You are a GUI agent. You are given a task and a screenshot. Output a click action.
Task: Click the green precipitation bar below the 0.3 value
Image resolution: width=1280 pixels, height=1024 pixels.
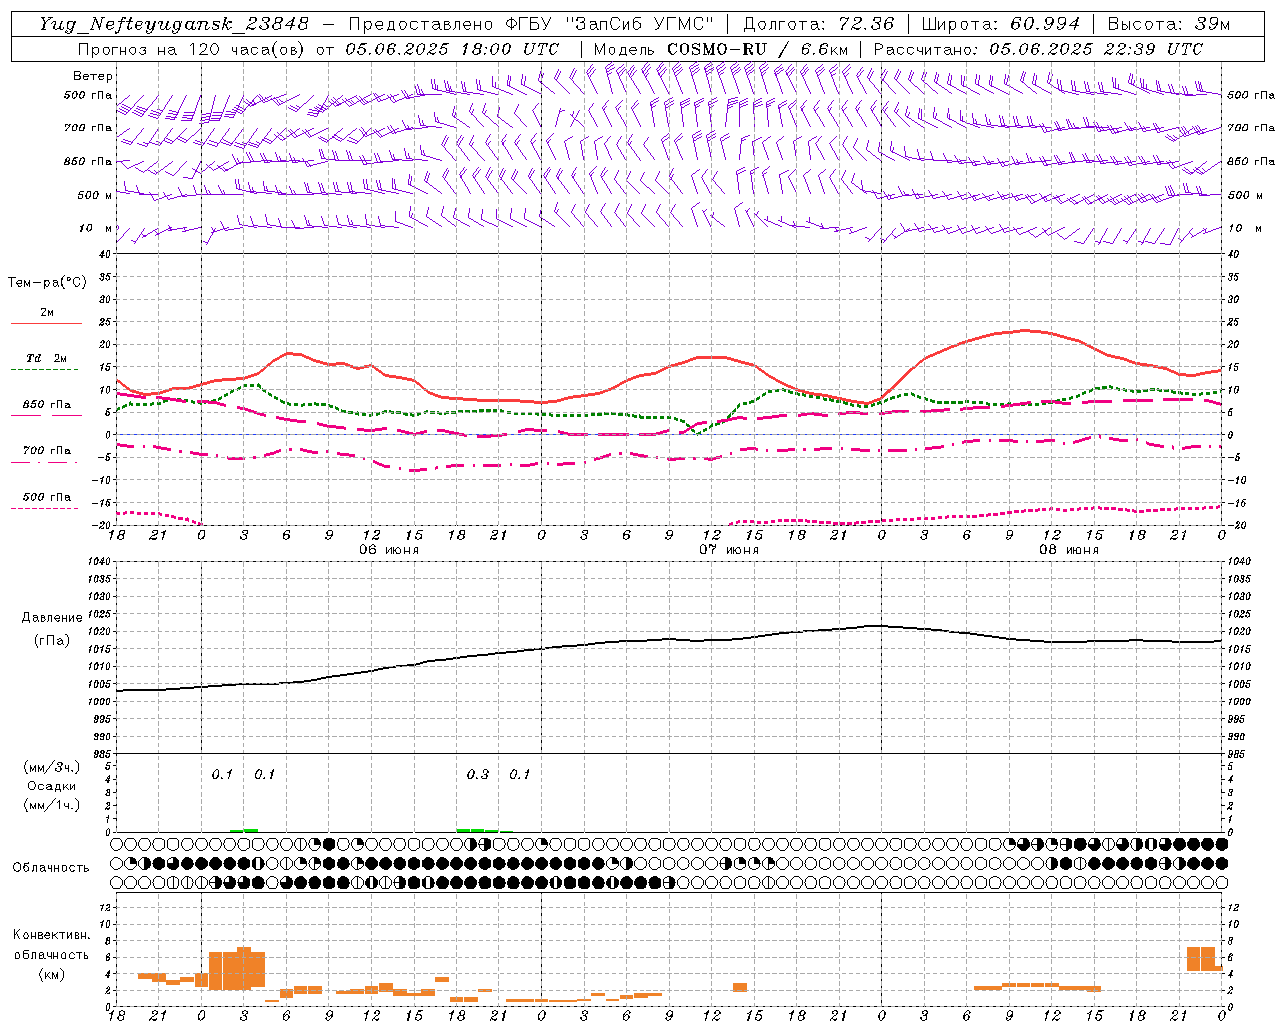(478, 830)
